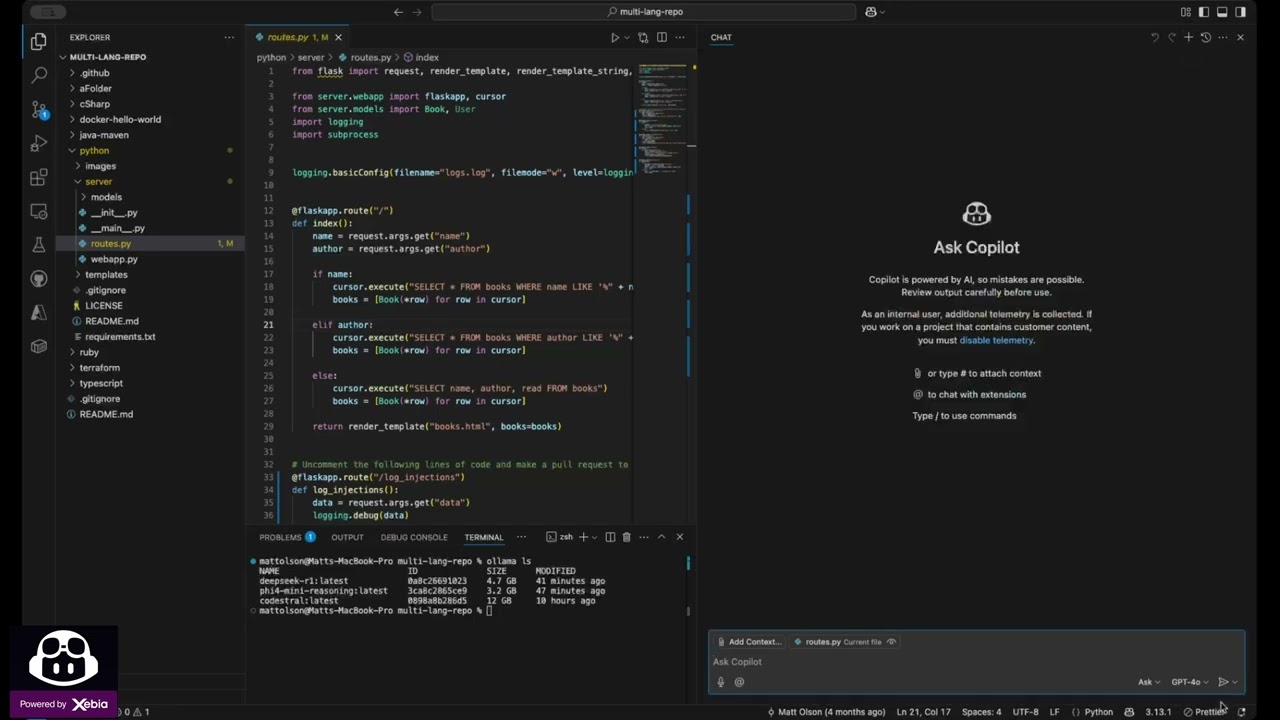This screenshot has width=1280, height=720.
Task: Kill terminal with trash icon
Action: point(627,537)
